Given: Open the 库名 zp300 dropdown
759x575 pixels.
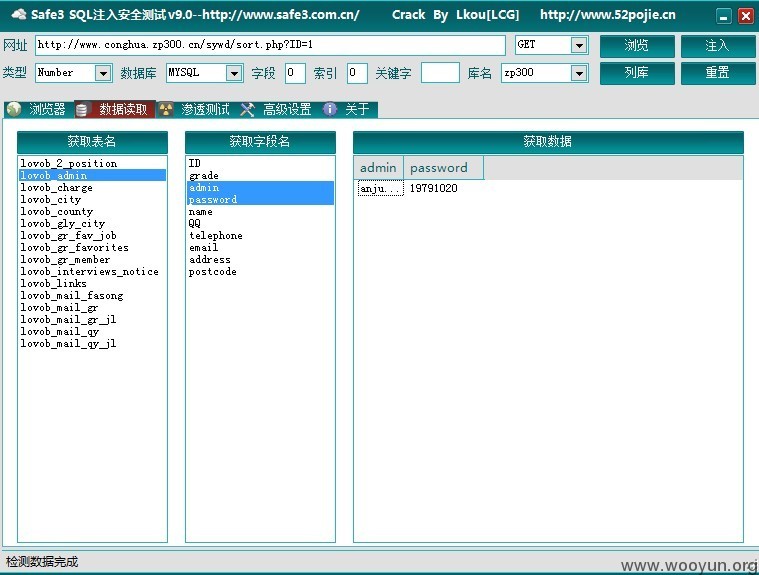Looking at the screenshot, I should pyautogui.click(x=579, y=74).
